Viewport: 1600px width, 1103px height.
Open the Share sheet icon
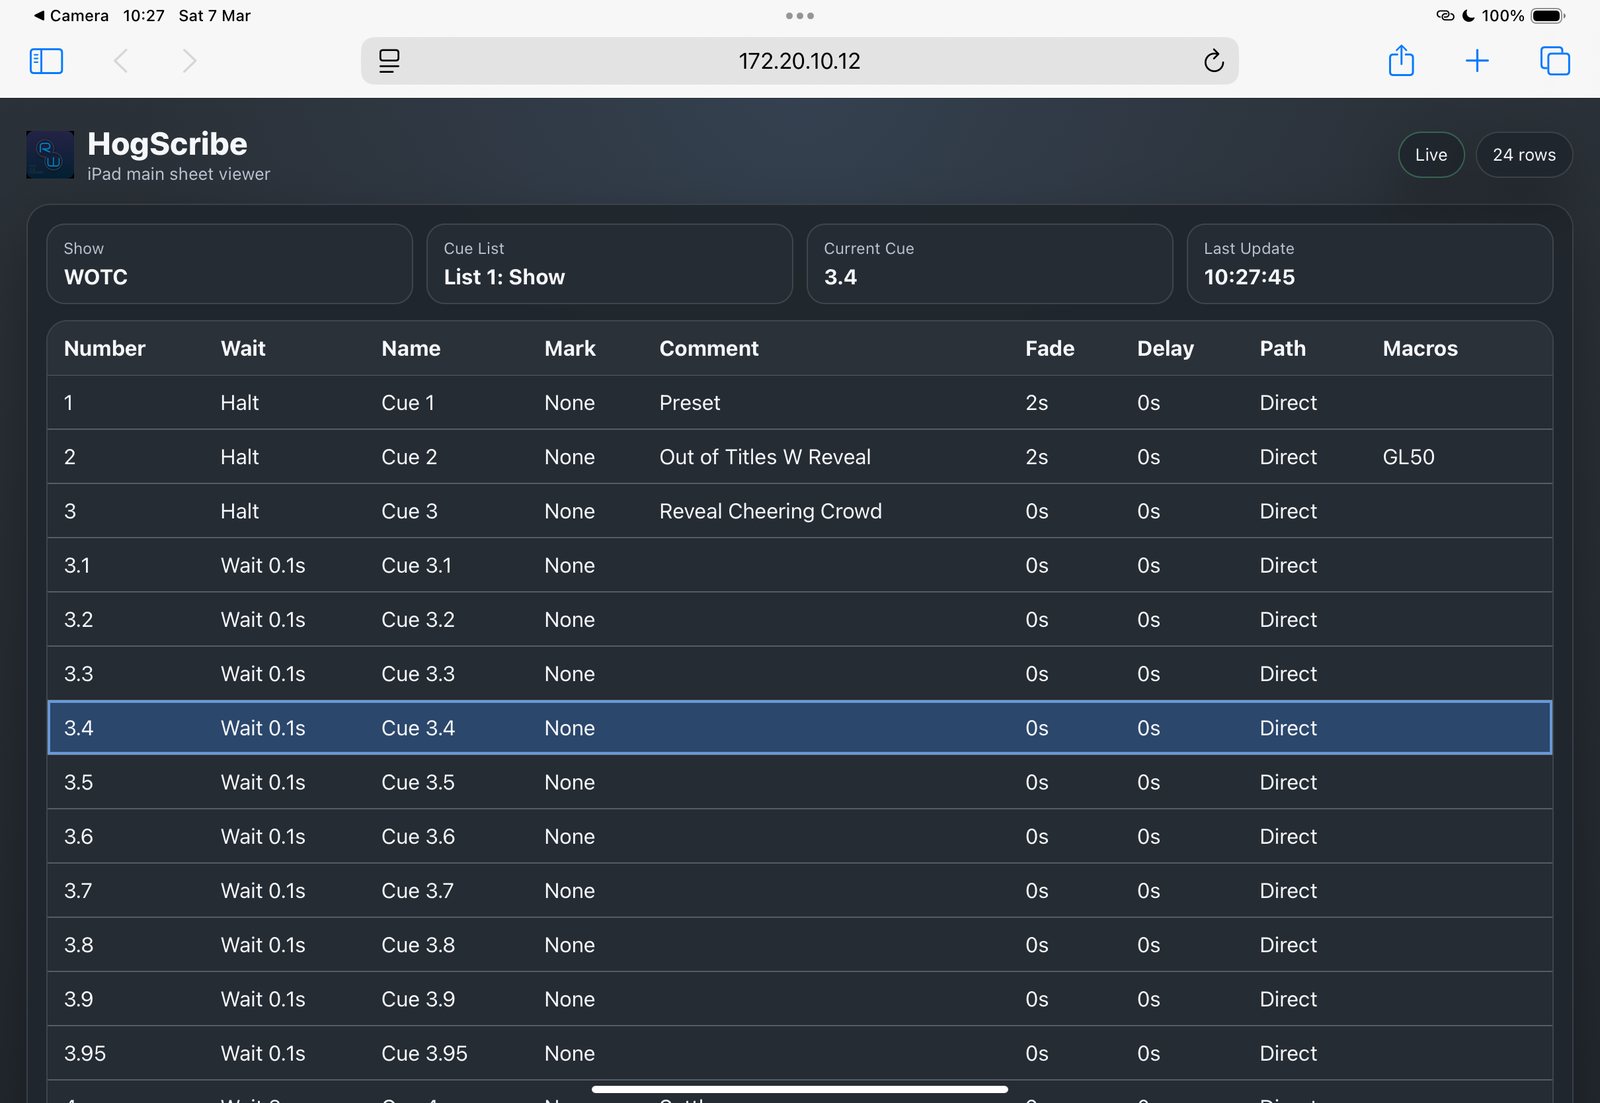[x=1401, y=60]
